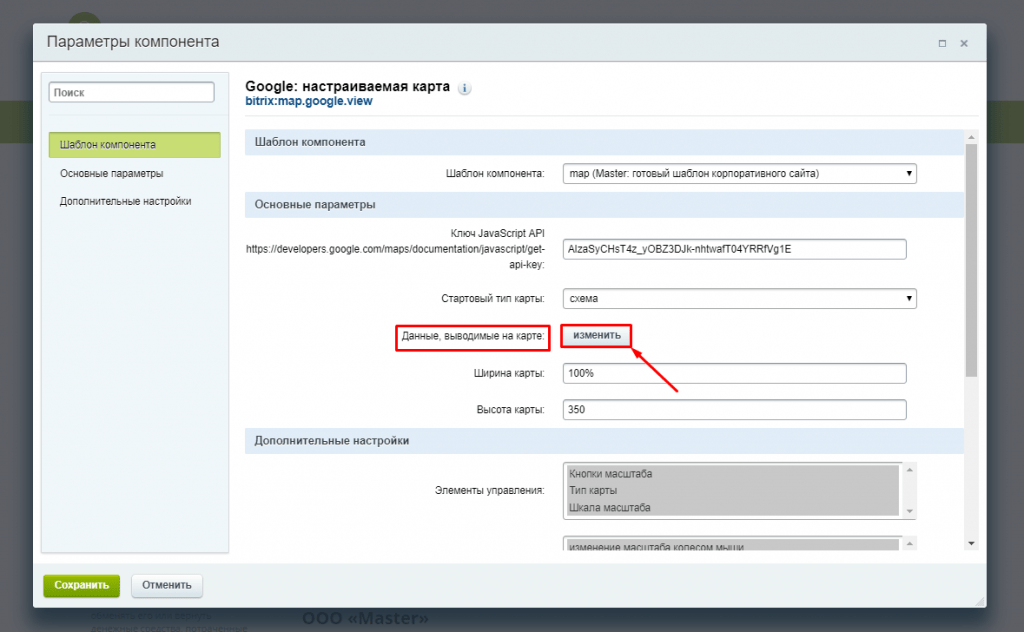1024x632 pixels.
Task: Expand the starting map type dropdown
Action: [739, 298]
